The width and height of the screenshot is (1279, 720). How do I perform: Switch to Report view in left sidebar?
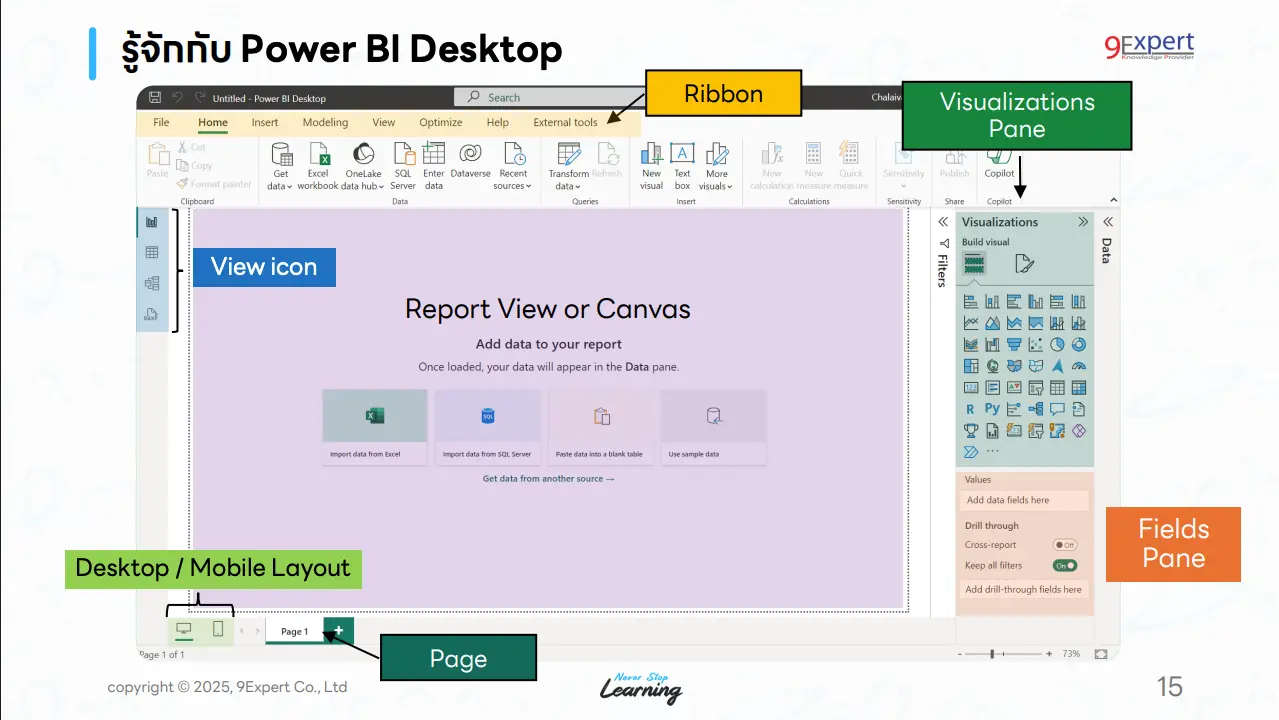click(x=152, y=222)
